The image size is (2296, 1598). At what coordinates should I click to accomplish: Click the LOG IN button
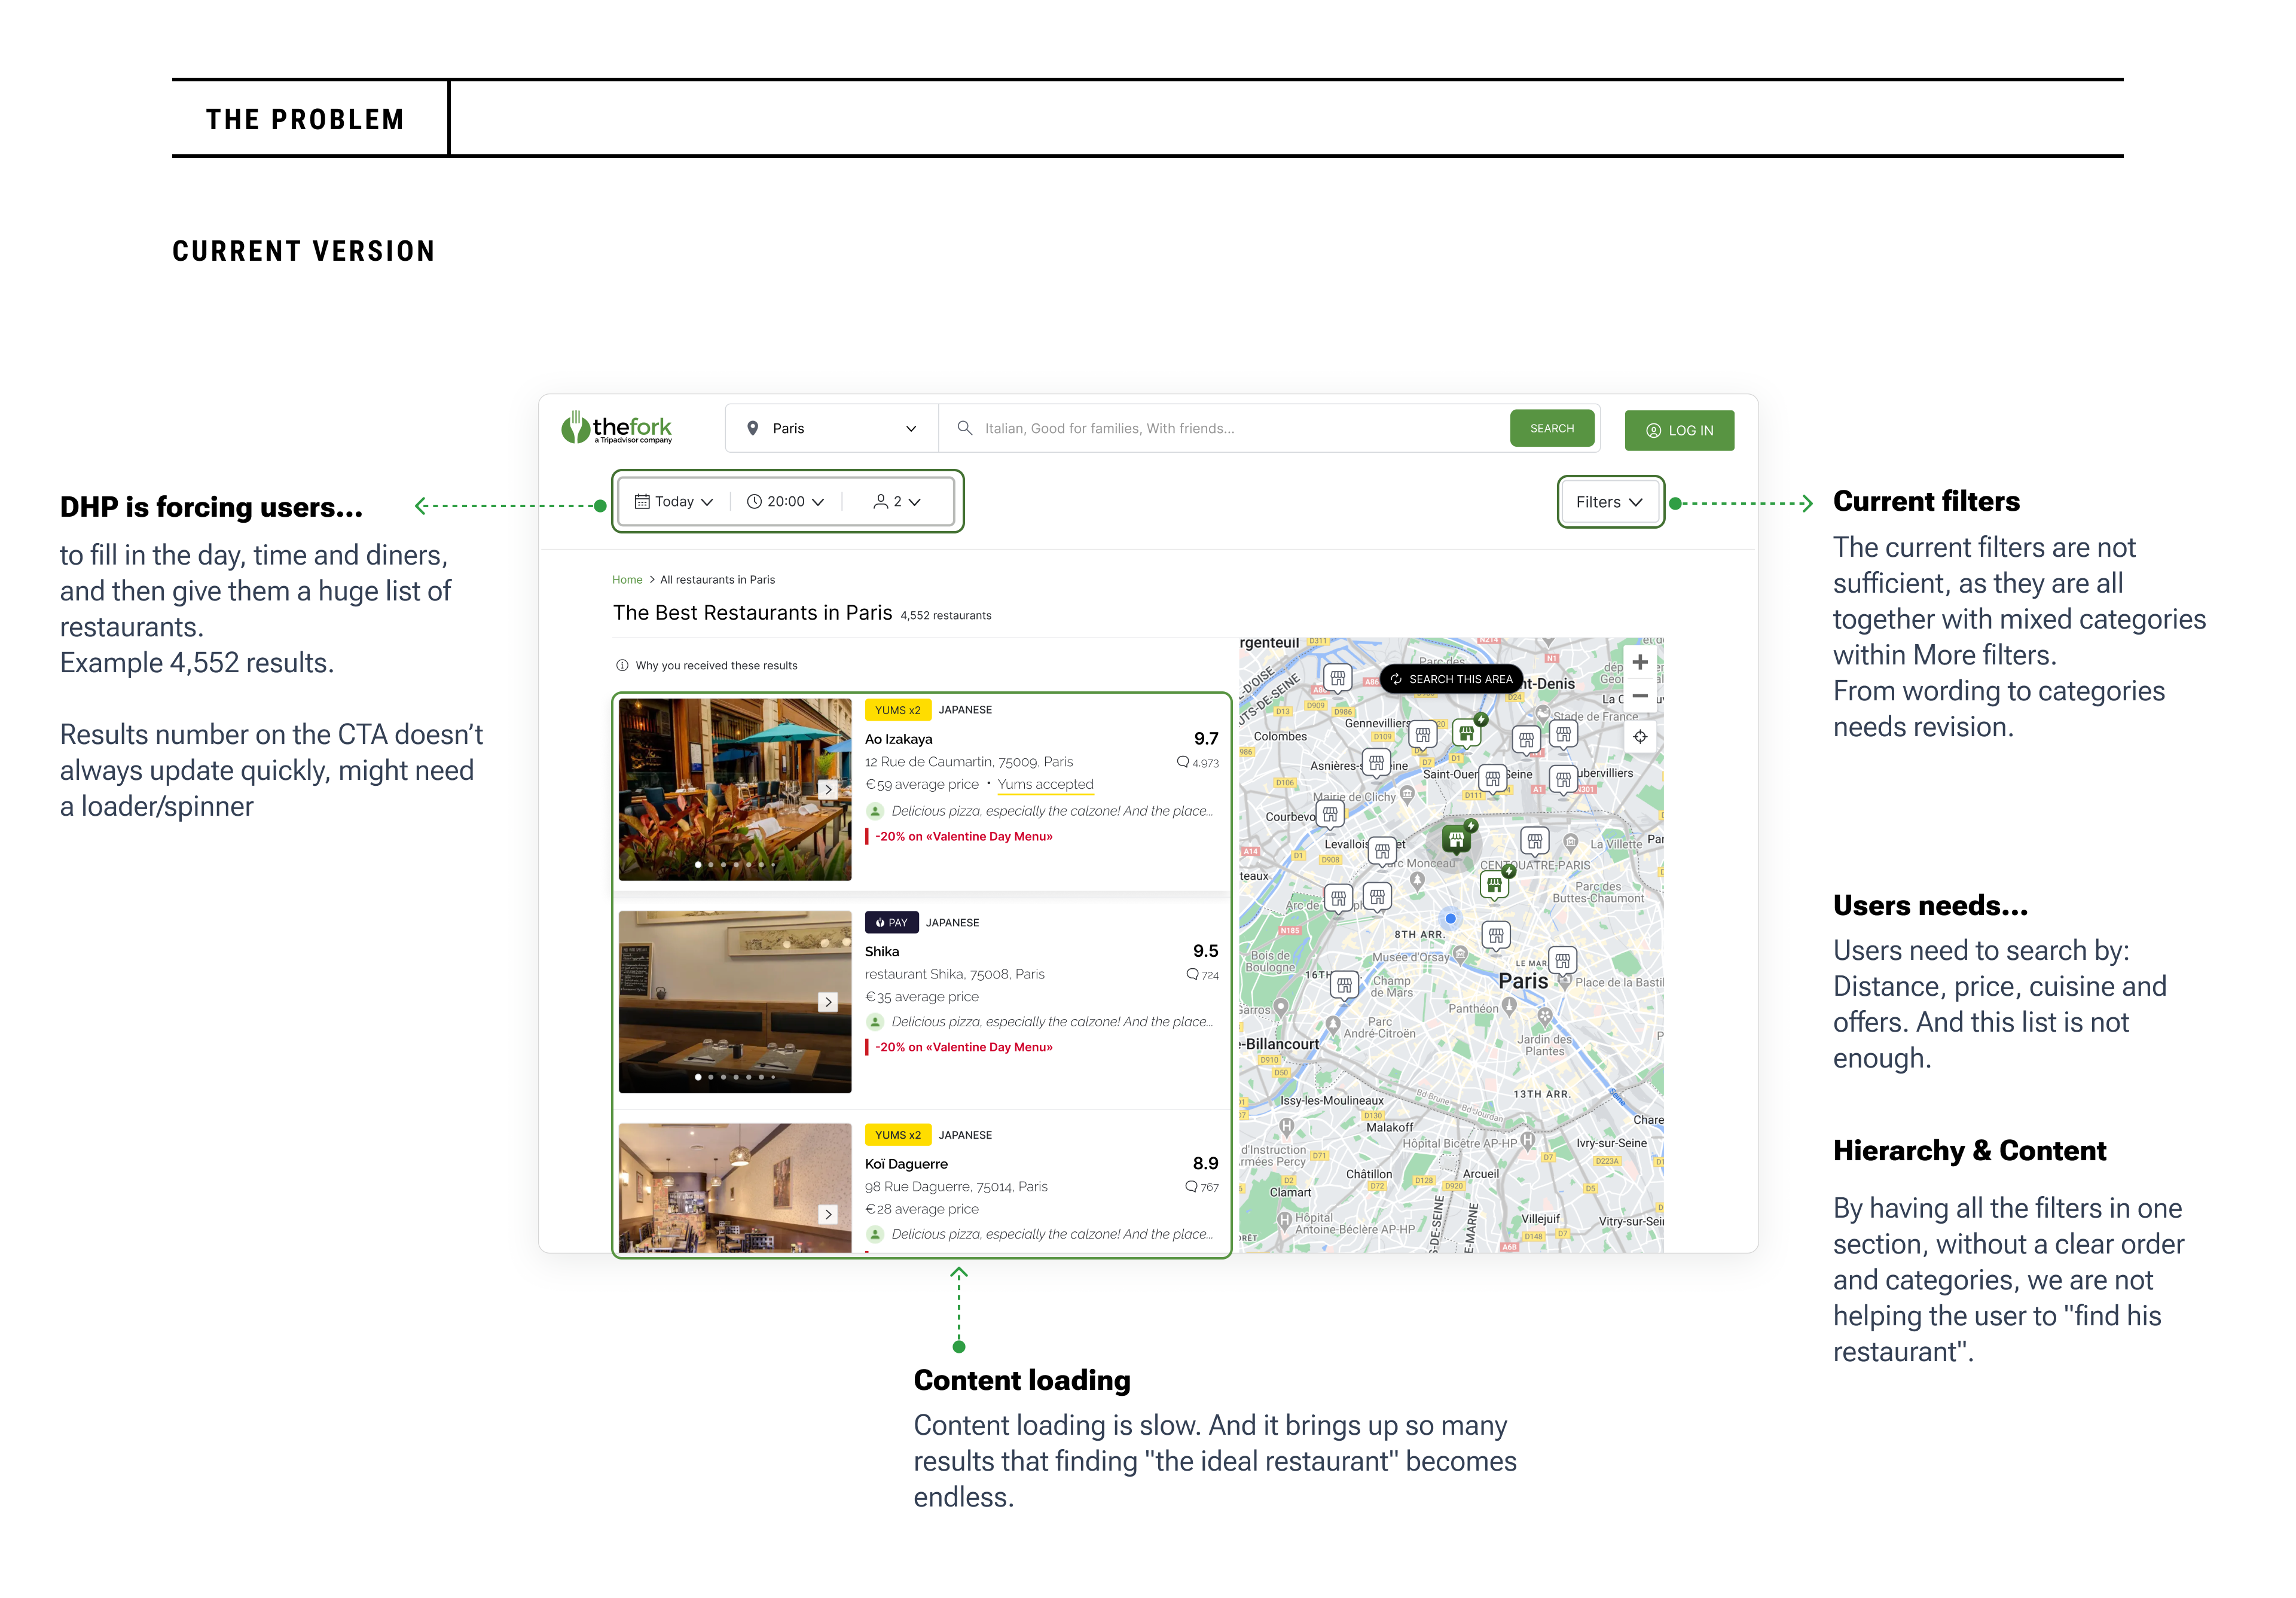coord(1679,431)
